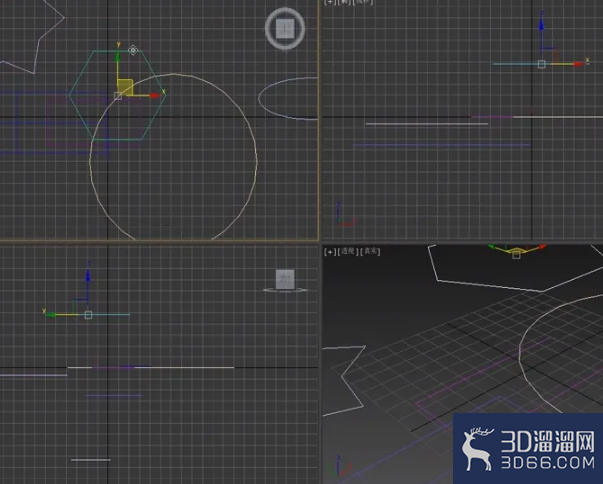Image resolution: width=603 pixels, height=484 pixels.
Task: Open the 真实 shading menu in the perspective viewport
Action: (370, 251)
